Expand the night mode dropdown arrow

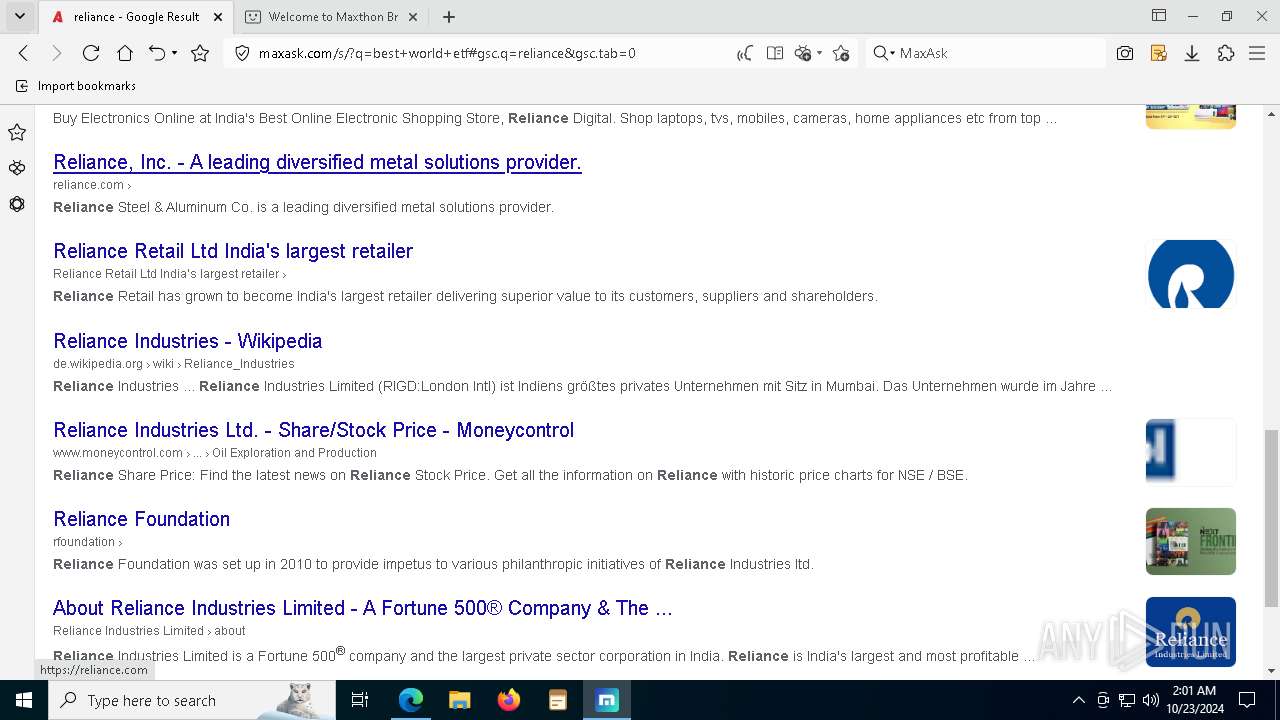[819, 53]
